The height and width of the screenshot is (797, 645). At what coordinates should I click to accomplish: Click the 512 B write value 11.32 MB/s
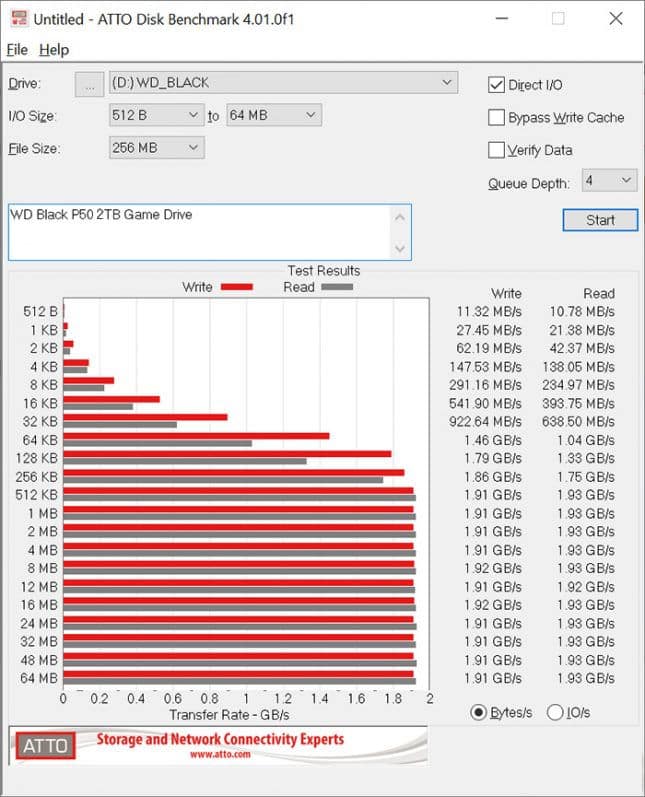point(489,312)
